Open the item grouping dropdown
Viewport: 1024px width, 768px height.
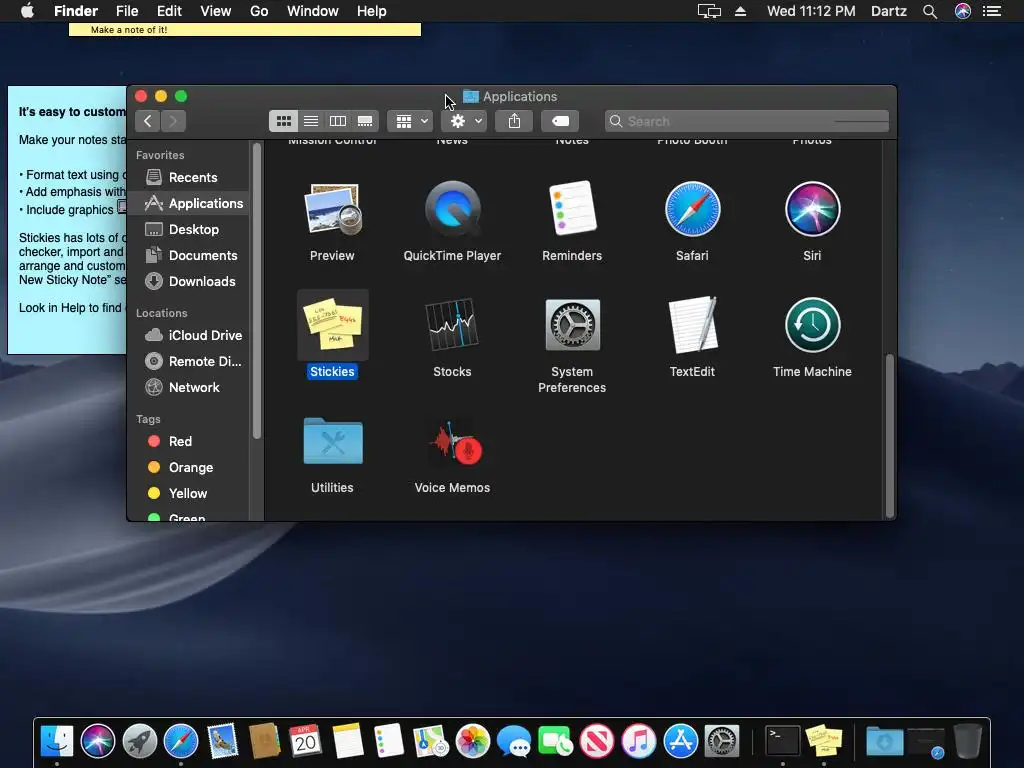click(x=410, y=121)
